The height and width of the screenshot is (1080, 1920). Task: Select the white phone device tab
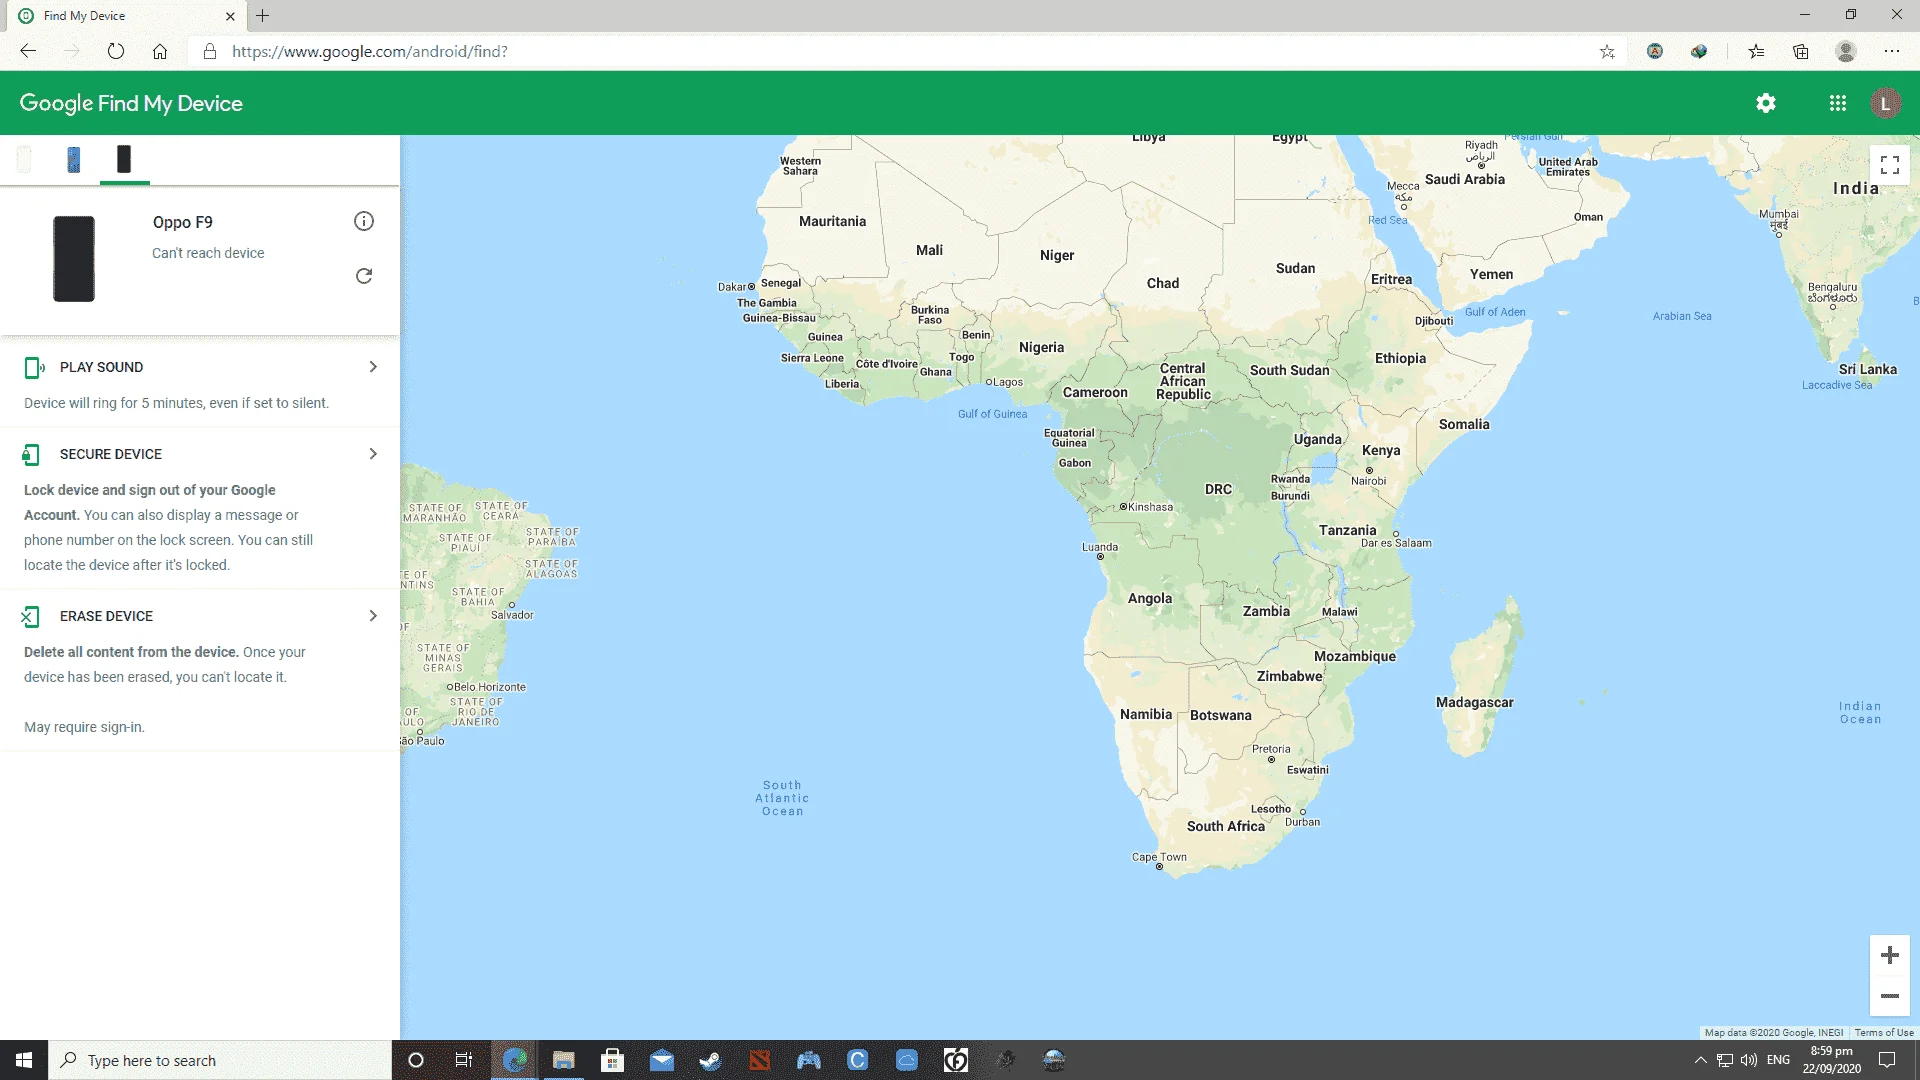coord(24,159)
